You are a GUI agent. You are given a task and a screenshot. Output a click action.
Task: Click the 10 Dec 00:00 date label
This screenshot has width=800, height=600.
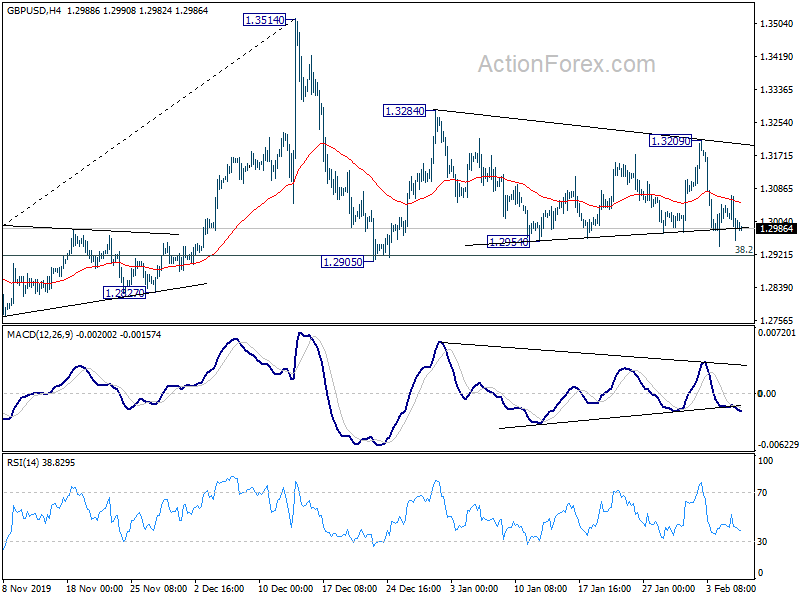point(286,588)
